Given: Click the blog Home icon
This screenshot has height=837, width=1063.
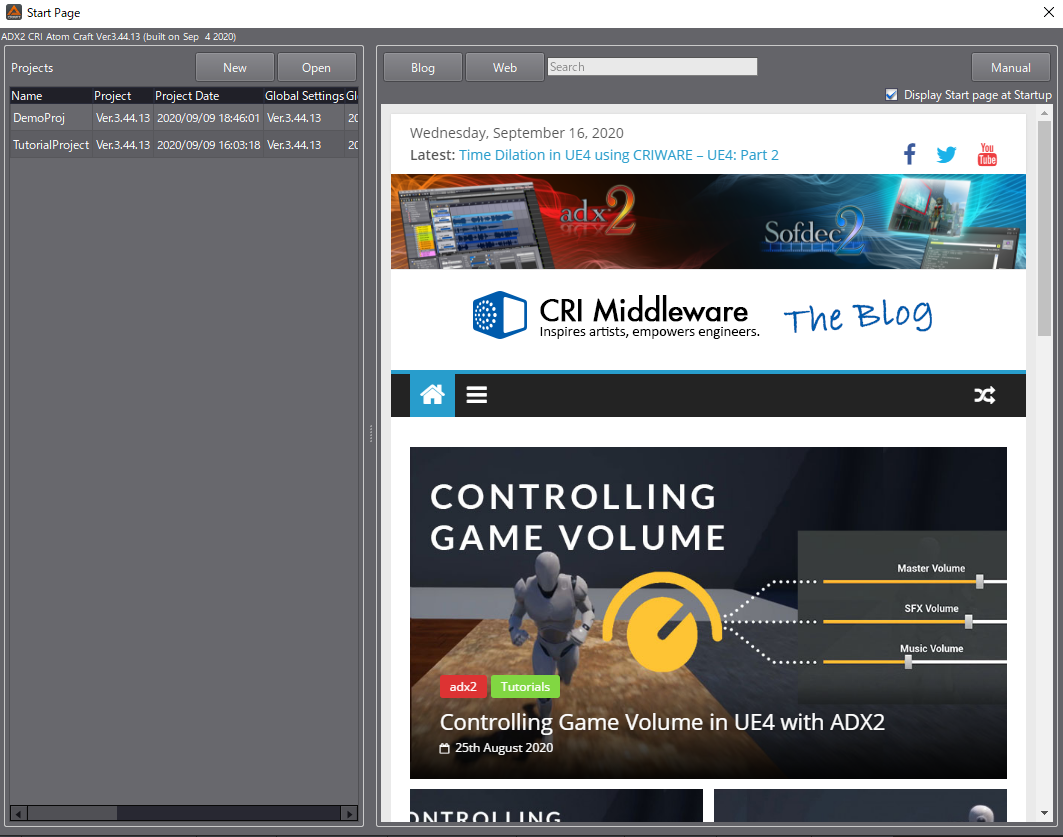Looking at the screenshot, I should (432, 394).
